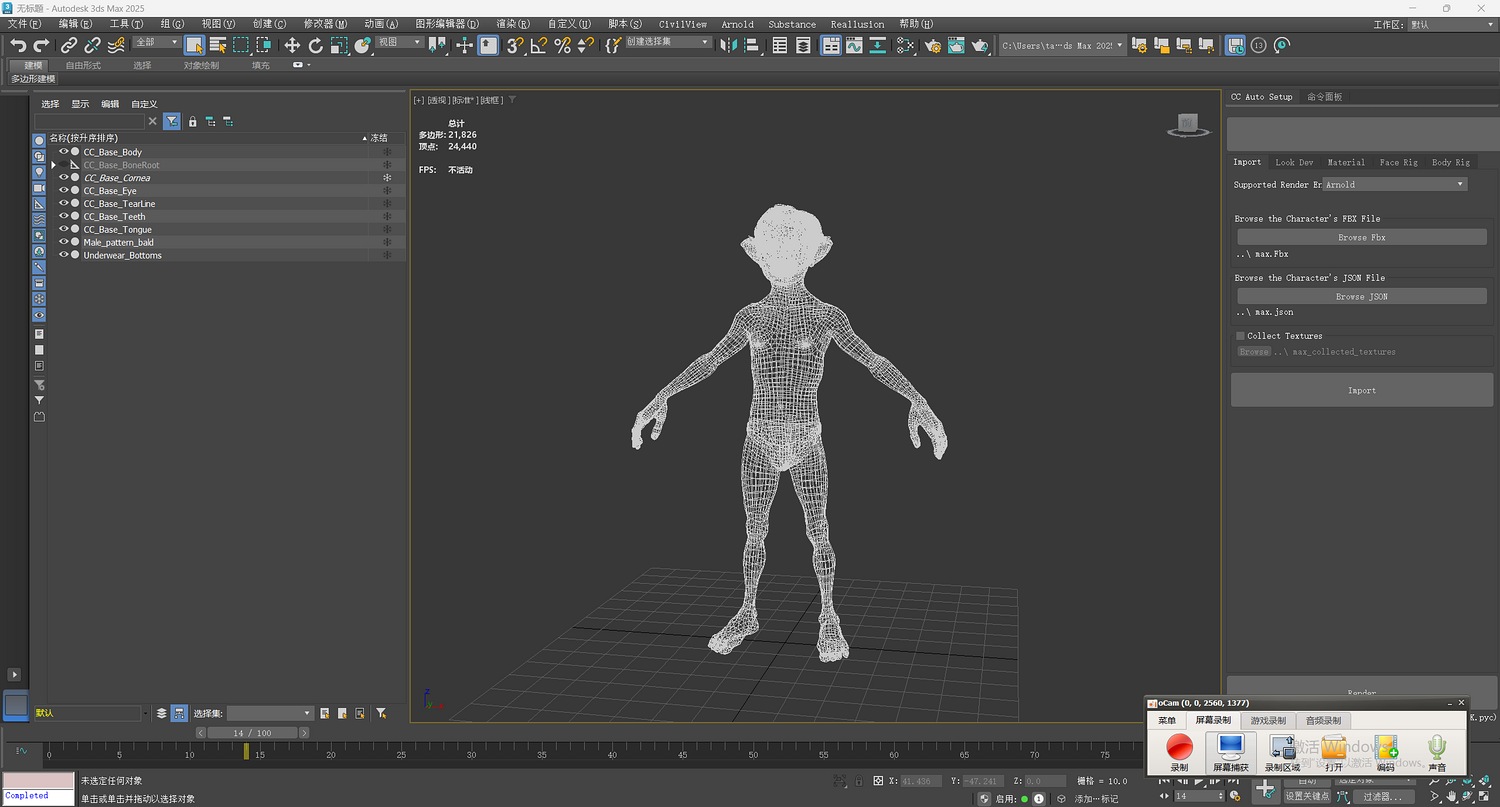Open the Supported Renderer Arnold dropdown

(x=1394, y=184)
